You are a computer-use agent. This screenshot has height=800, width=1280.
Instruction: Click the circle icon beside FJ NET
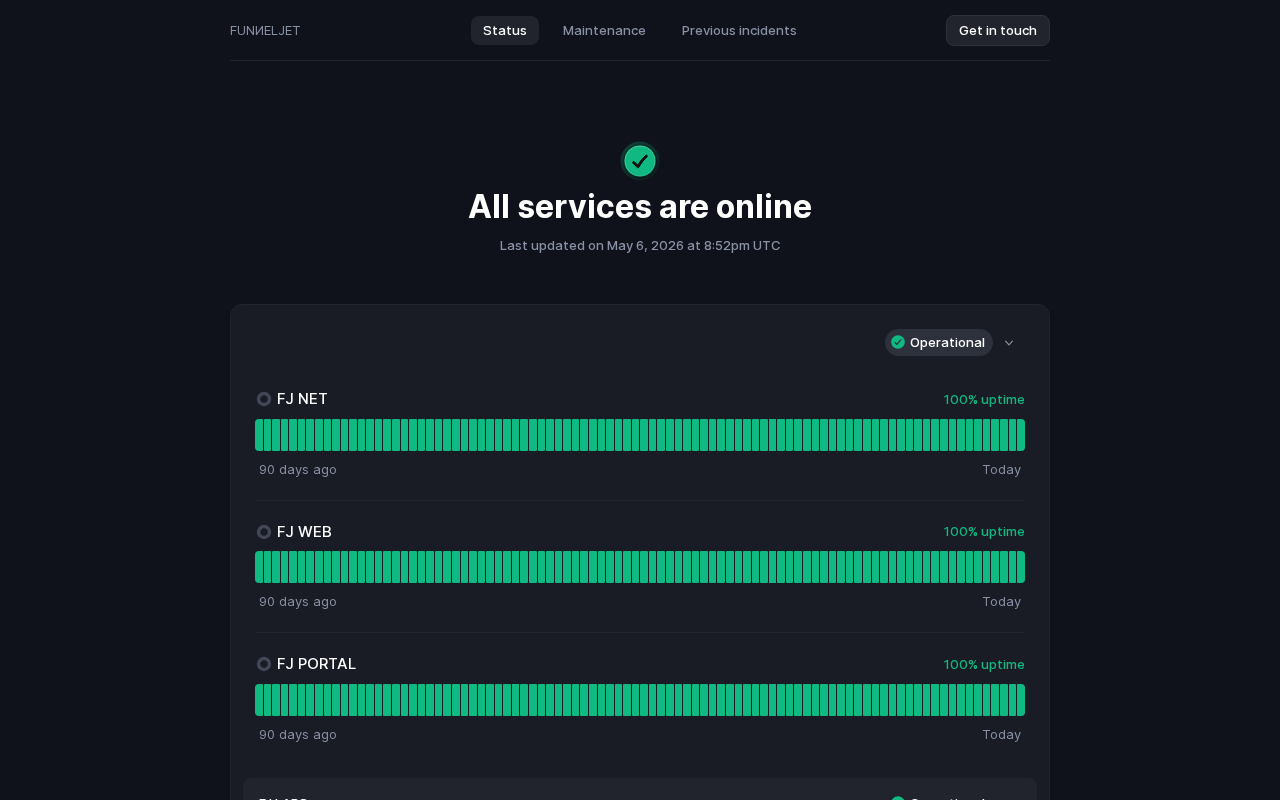click(264, 399)
